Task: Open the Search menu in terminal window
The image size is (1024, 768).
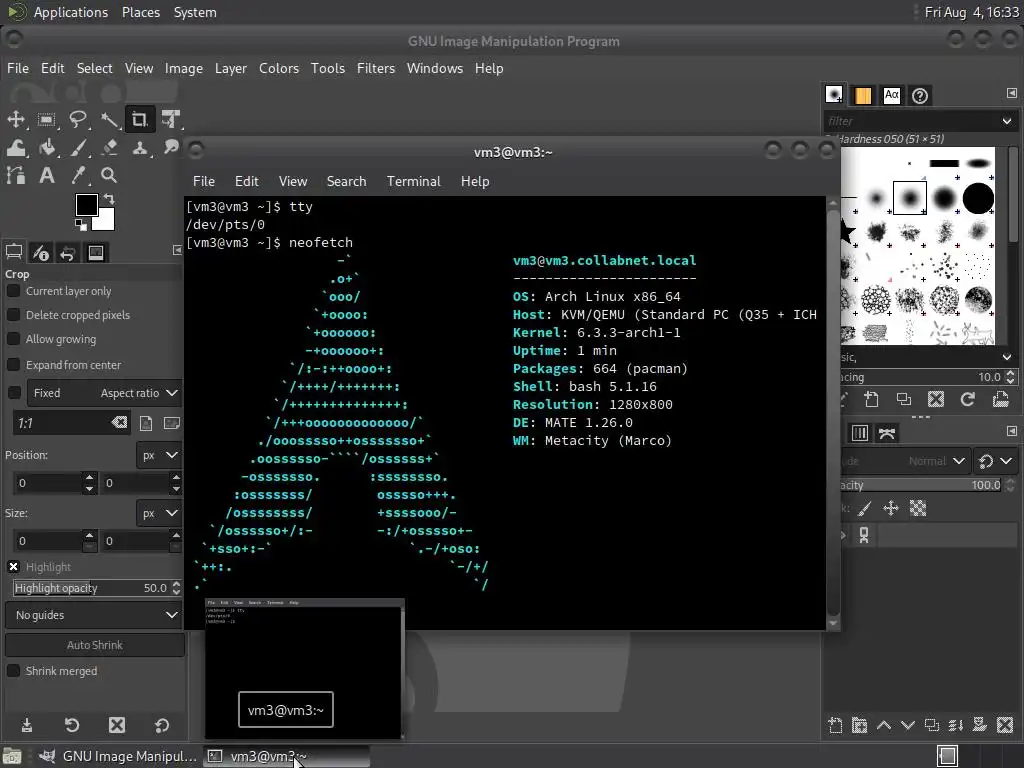Action: click(346, 181)
